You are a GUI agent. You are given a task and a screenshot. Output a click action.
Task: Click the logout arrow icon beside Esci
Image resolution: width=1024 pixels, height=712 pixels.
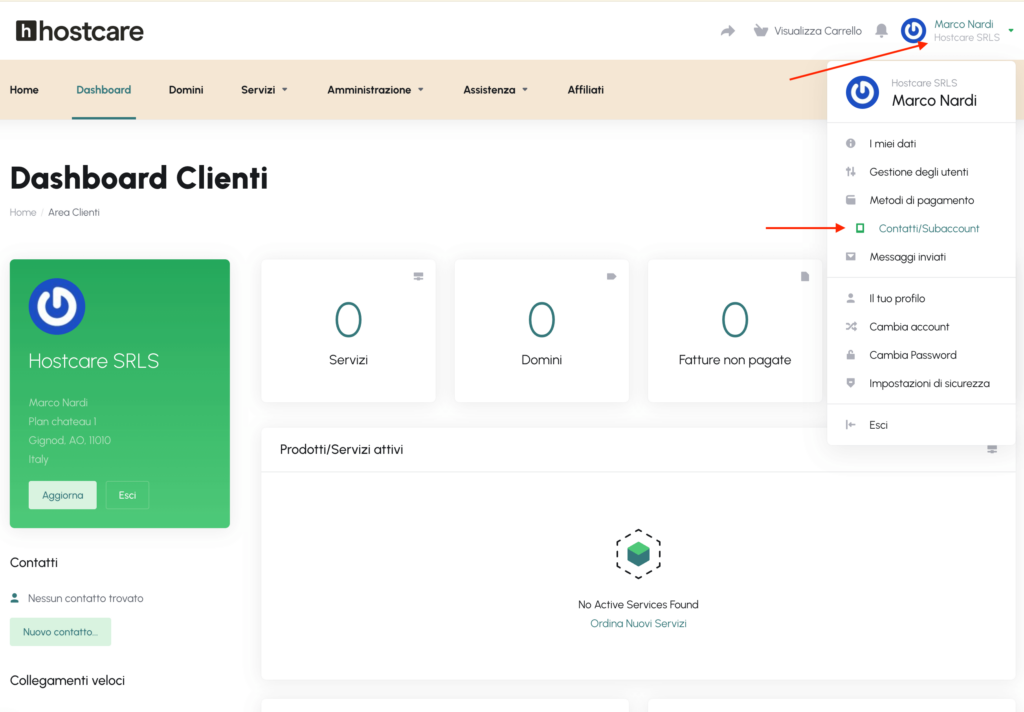pos(850,425)
